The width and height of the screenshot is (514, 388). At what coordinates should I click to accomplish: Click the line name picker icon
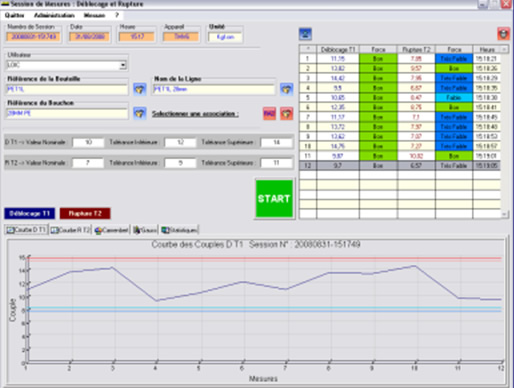[x=287, y=89]
